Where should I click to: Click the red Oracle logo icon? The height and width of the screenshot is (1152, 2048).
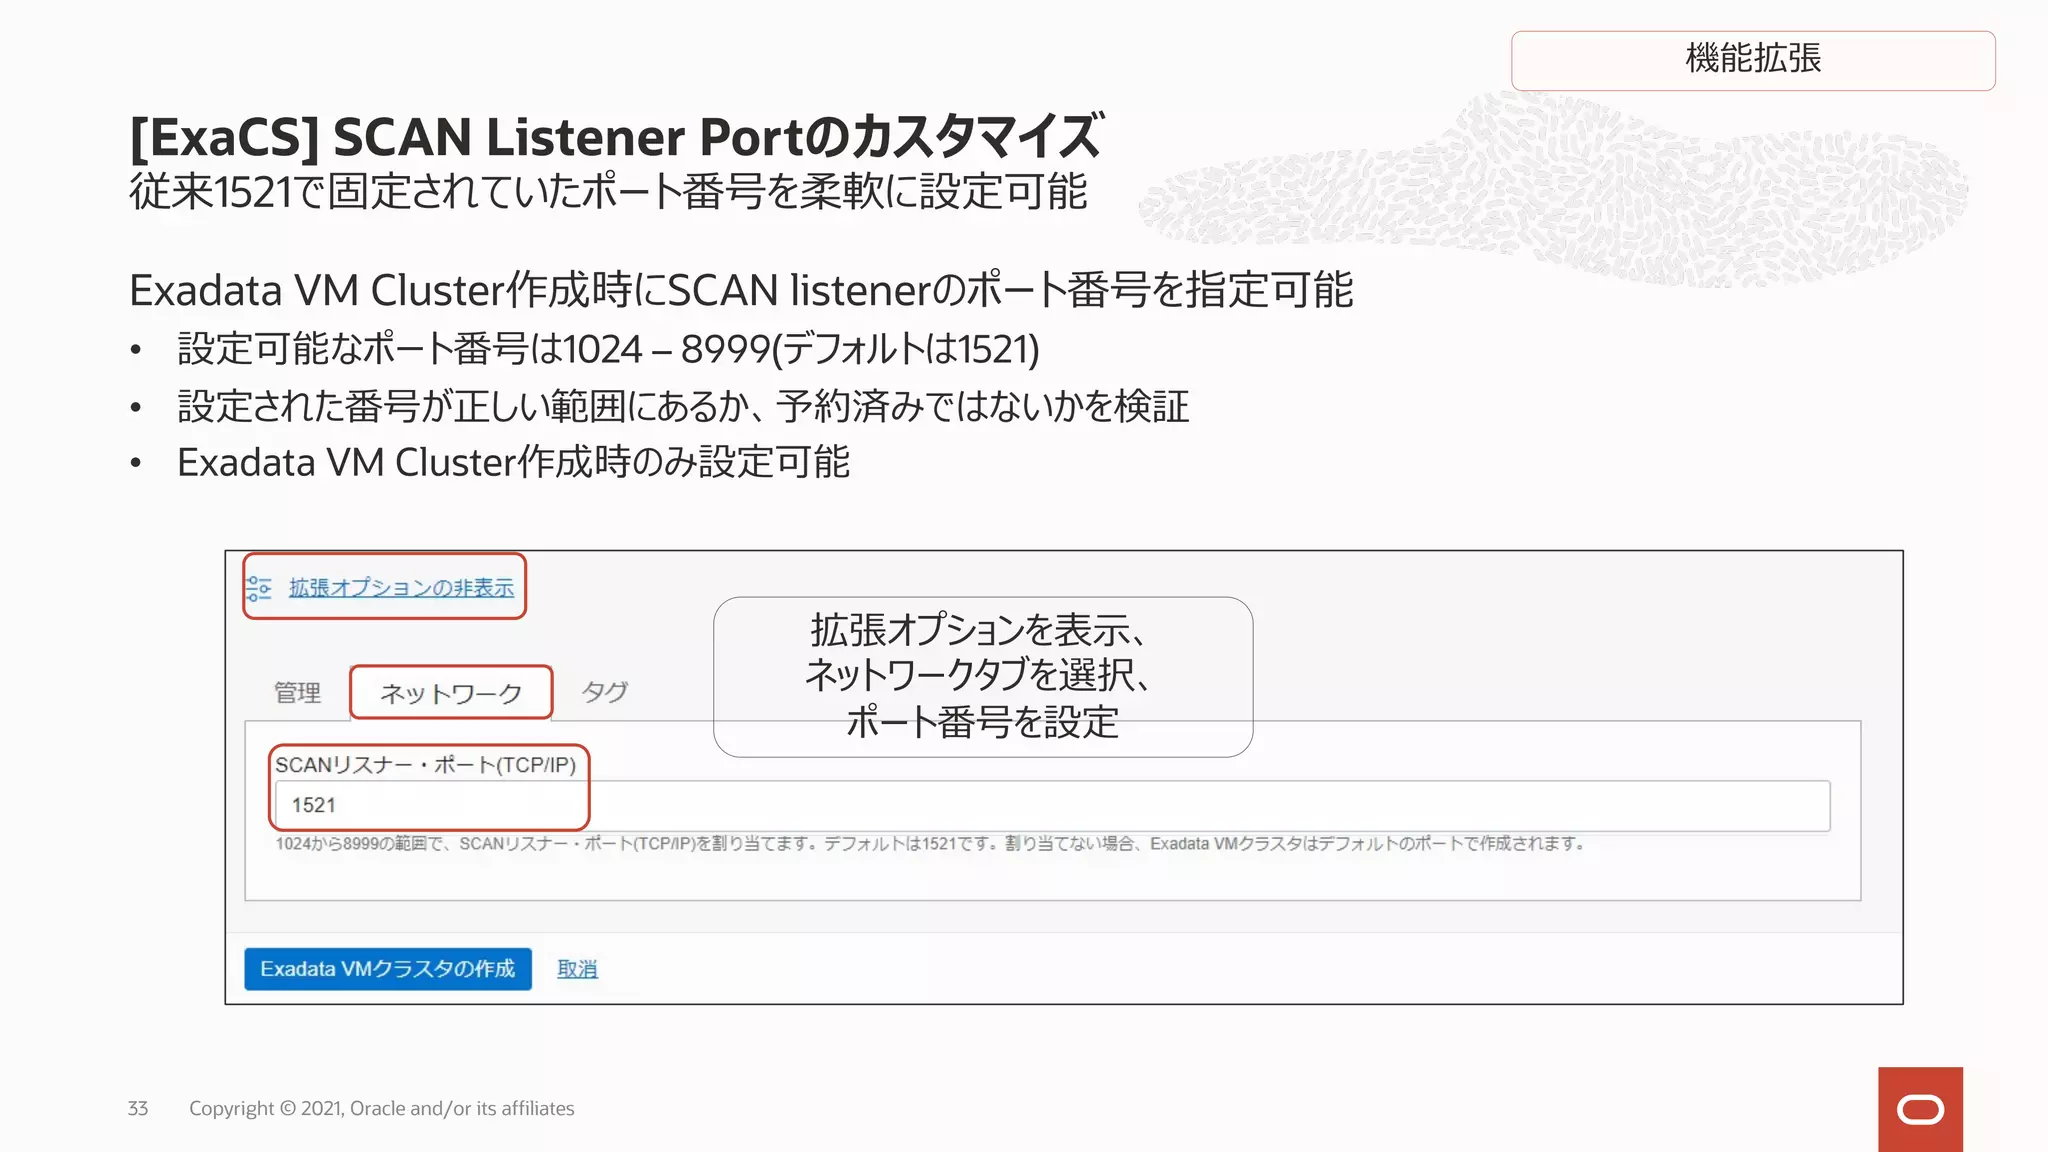1920,1109
